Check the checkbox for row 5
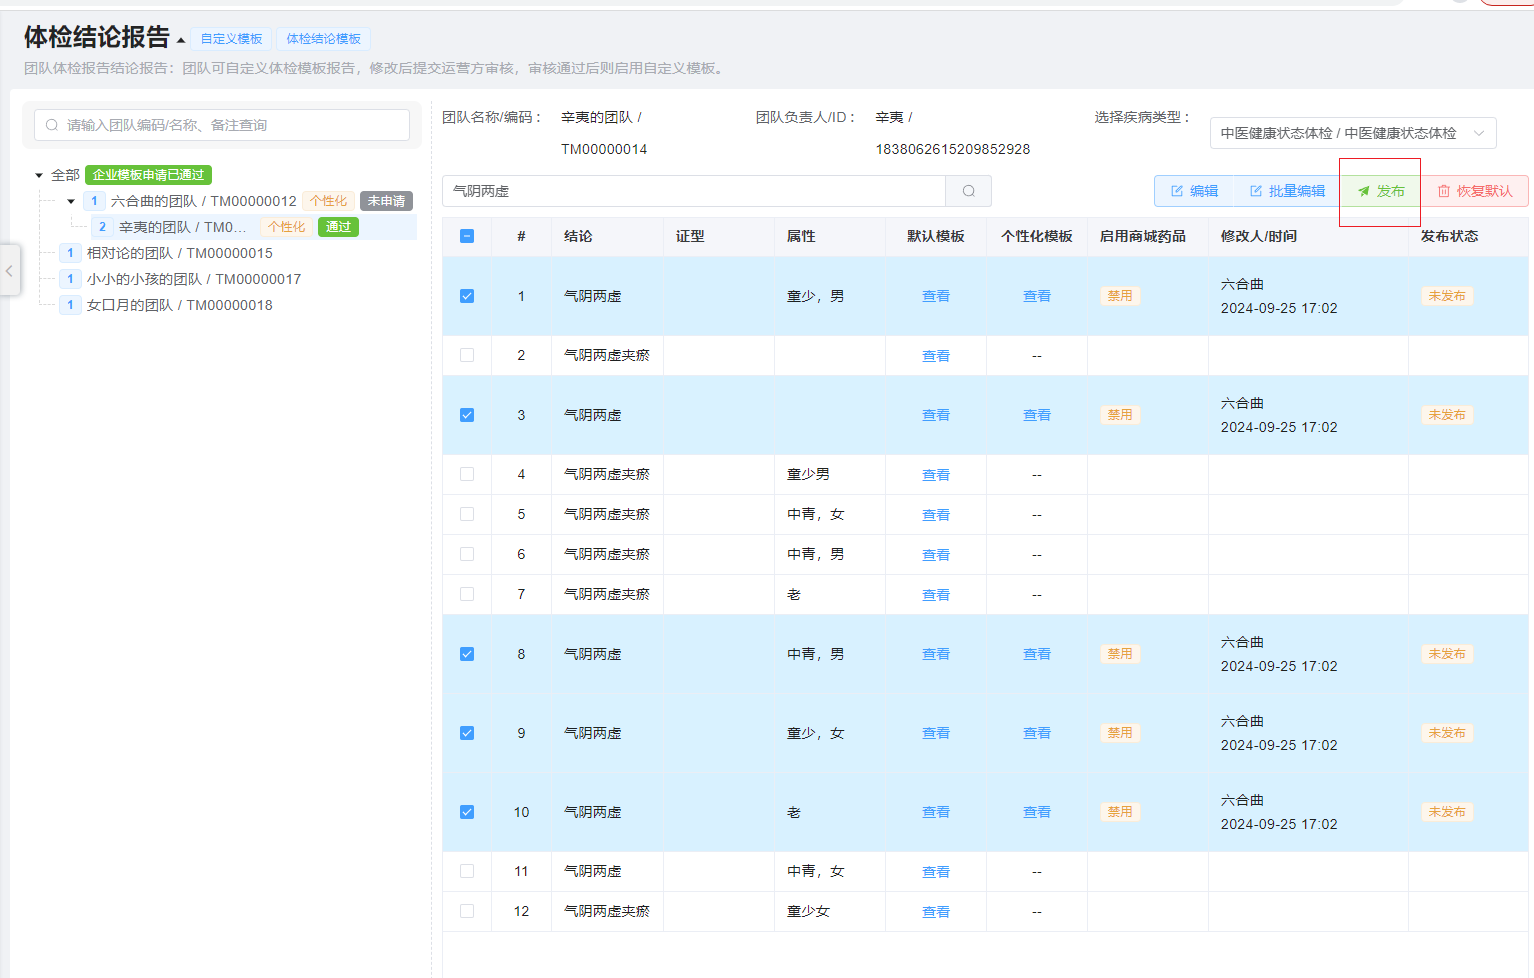The height and width of the screenshot is (978, 1534). pyautogui.click(x=467, y=514)
